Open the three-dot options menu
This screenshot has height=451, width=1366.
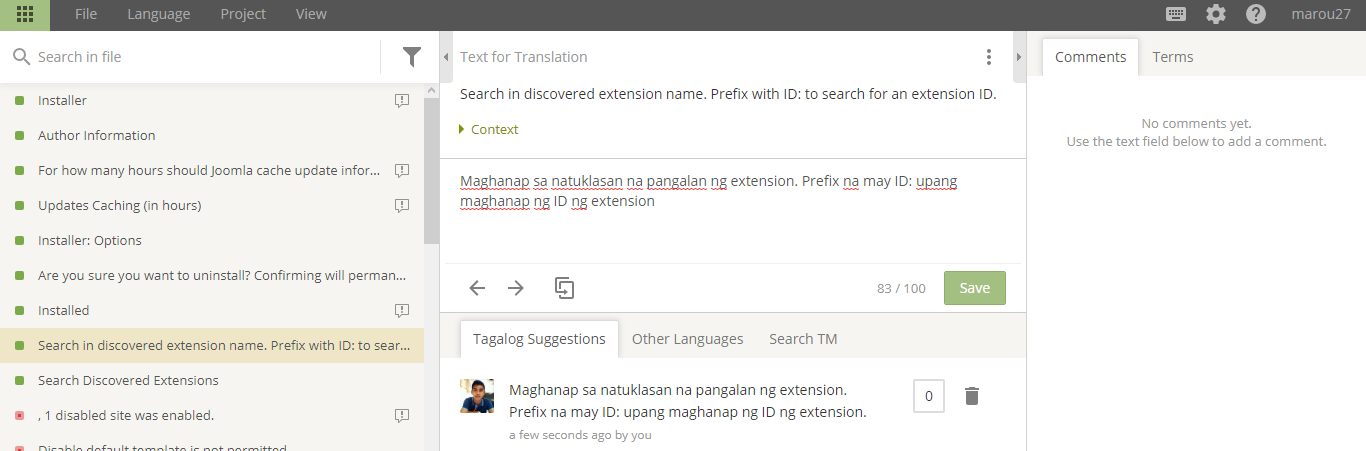pyautogui.click(x=989, y=57)
